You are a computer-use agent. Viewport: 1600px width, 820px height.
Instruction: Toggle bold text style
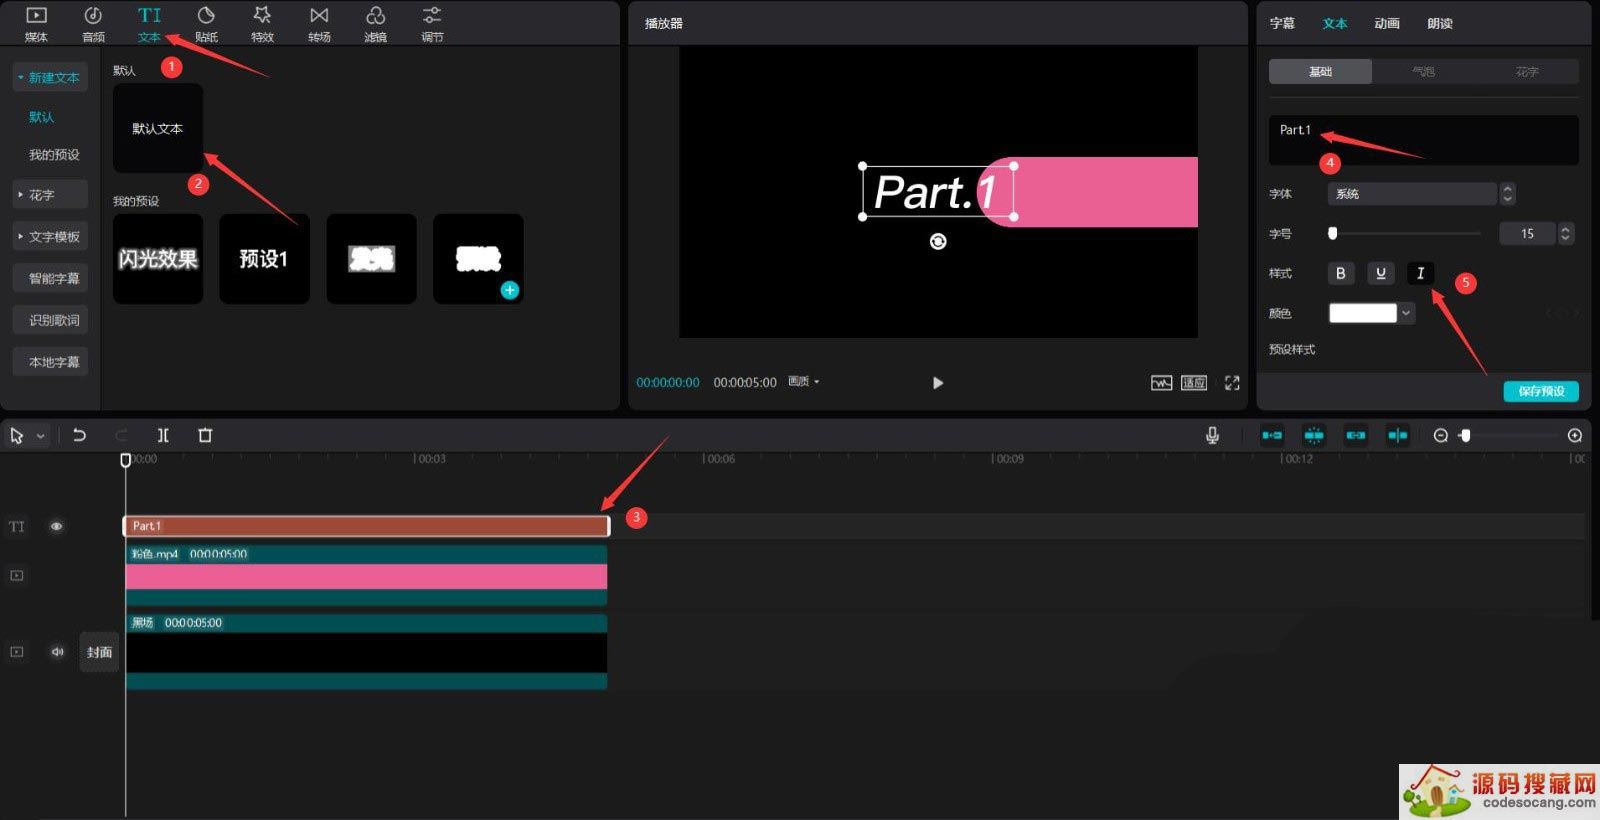tap(1341, 273)
